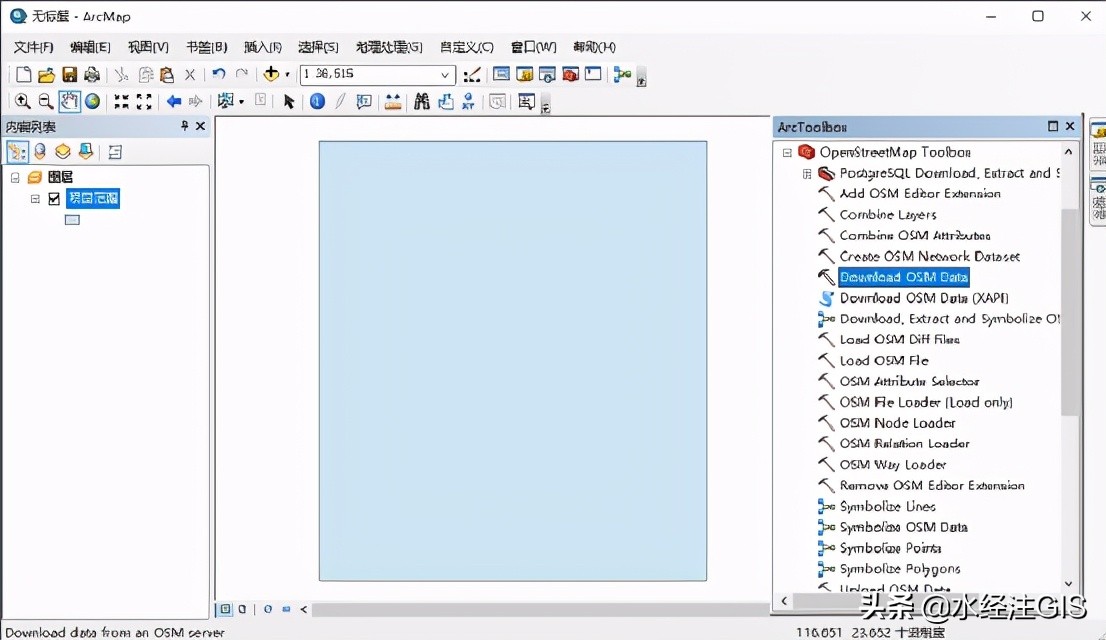Switch contents list to List By Visibility
Screen dimensions: 1106x640
(63, 152)
